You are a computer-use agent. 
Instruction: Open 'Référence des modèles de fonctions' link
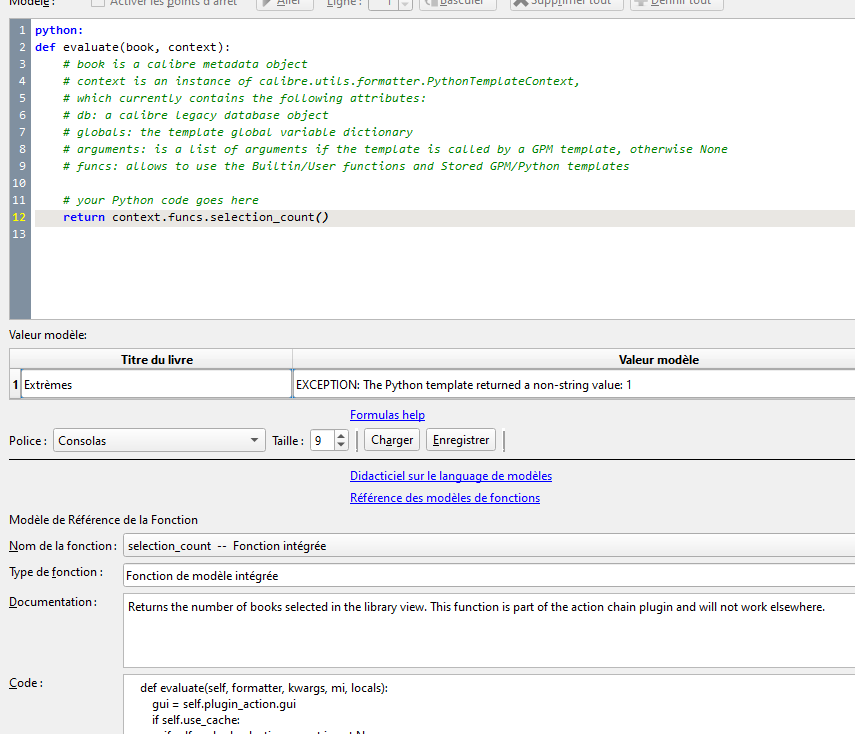(x=444, y=498)
